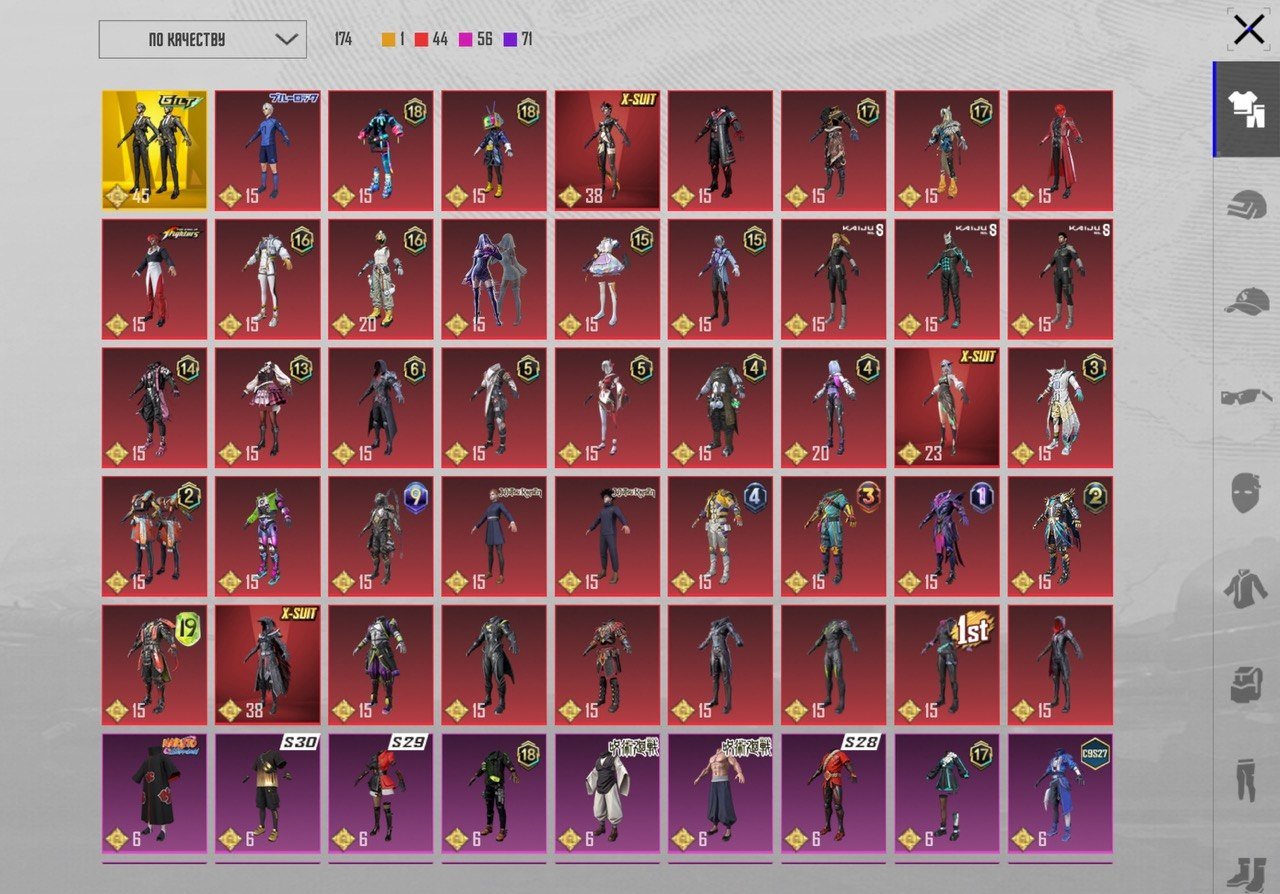1280x894 pixels.
Task: Open the outfit with badge 14
Action: [x=154, y=407]
